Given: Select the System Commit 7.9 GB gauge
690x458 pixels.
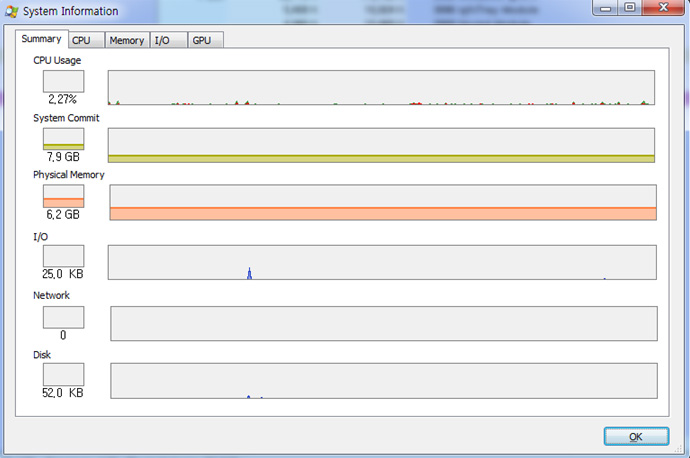Looking at the screenshot, I should click(63, 138).
